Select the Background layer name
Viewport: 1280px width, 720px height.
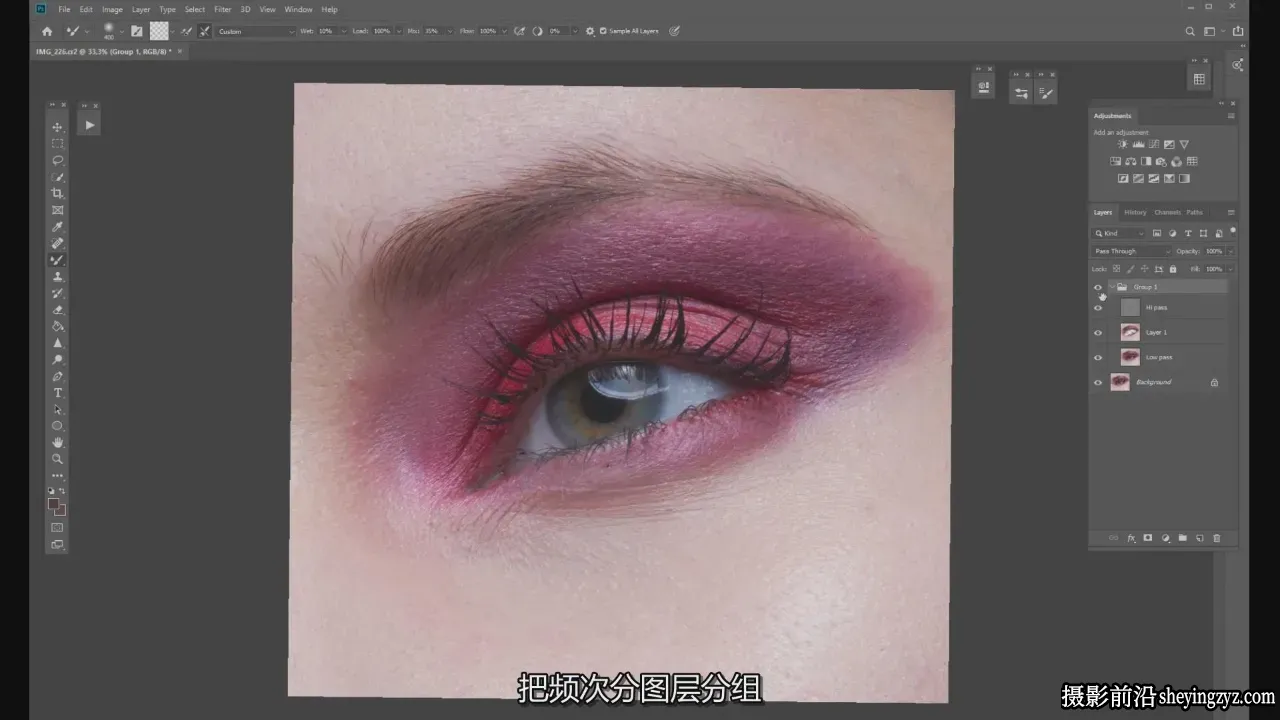point(1153,382)
